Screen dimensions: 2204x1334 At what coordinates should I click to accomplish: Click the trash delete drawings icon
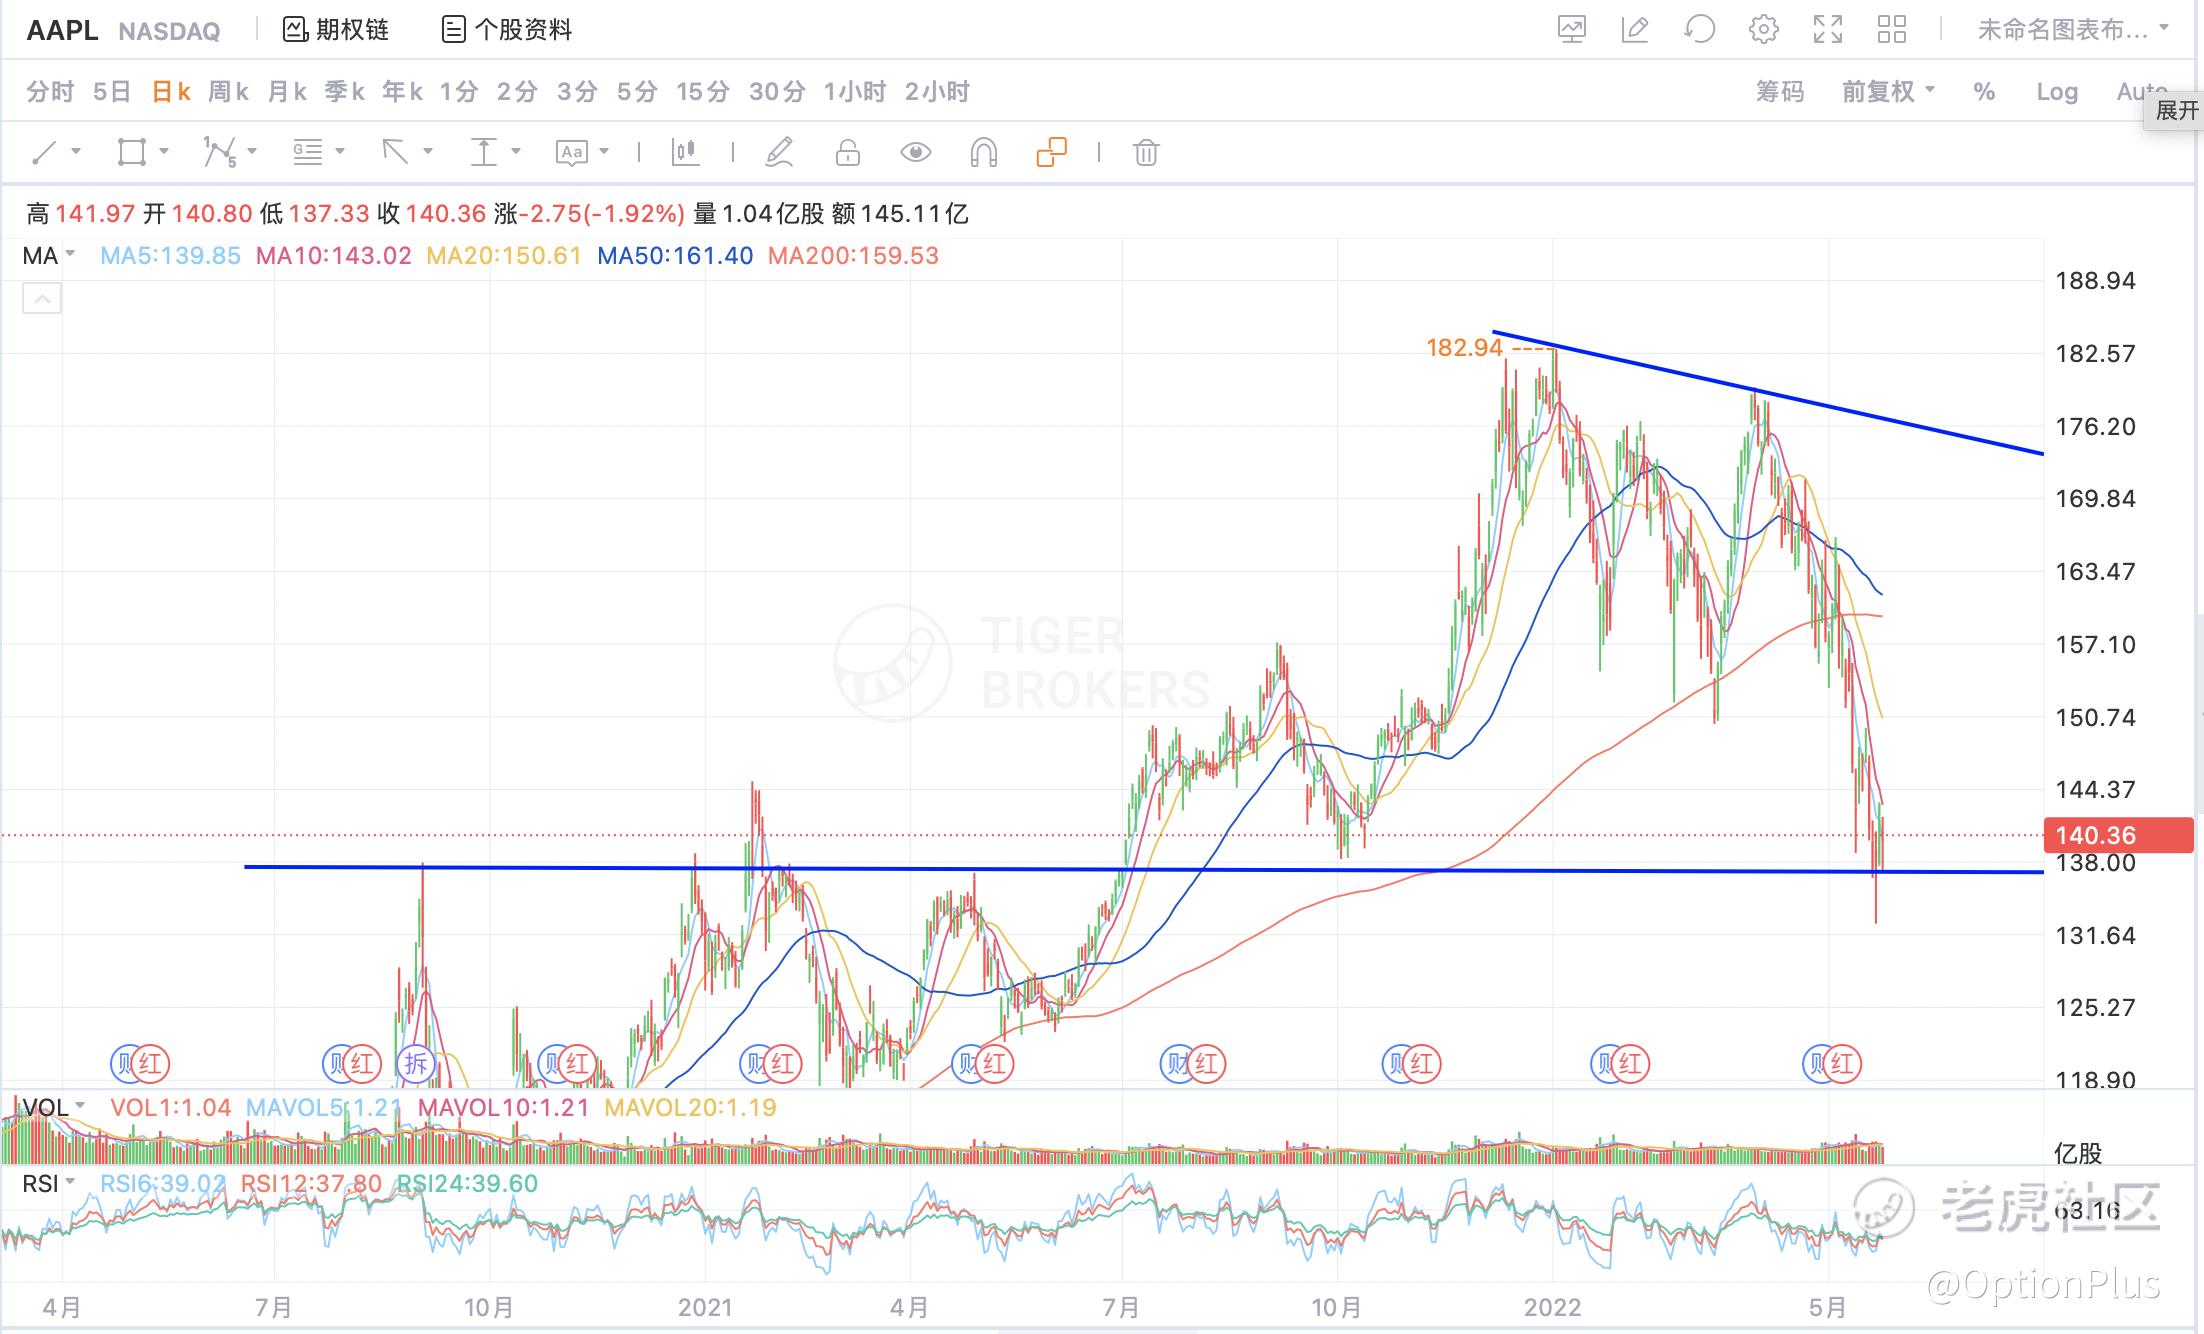tap(1146, 153)
